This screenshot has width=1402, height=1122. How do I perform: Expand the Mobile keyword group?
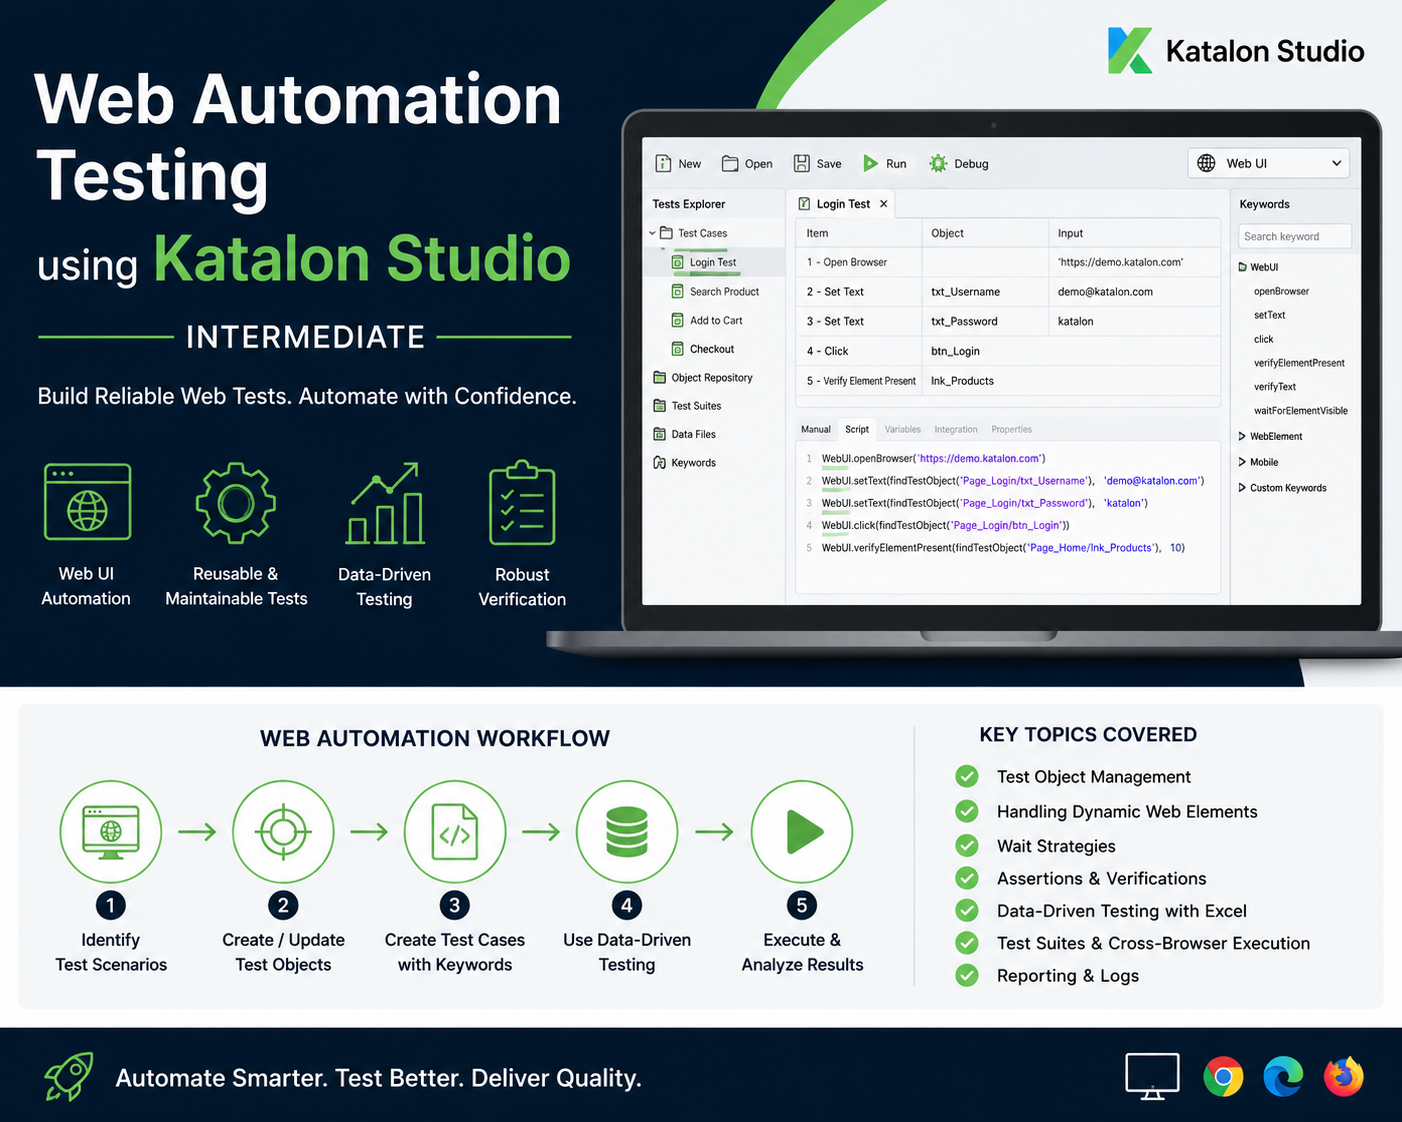pos(1242,462)
